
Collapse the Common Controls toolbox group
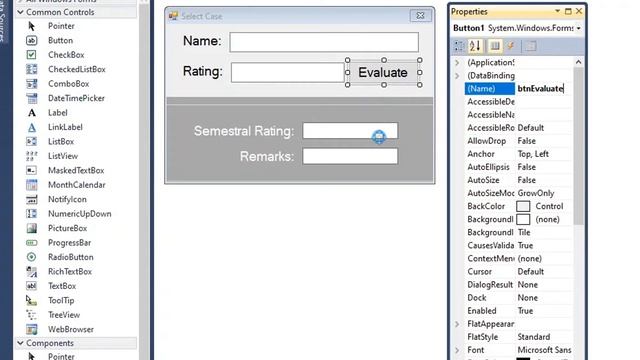click(x=20, y=12)
